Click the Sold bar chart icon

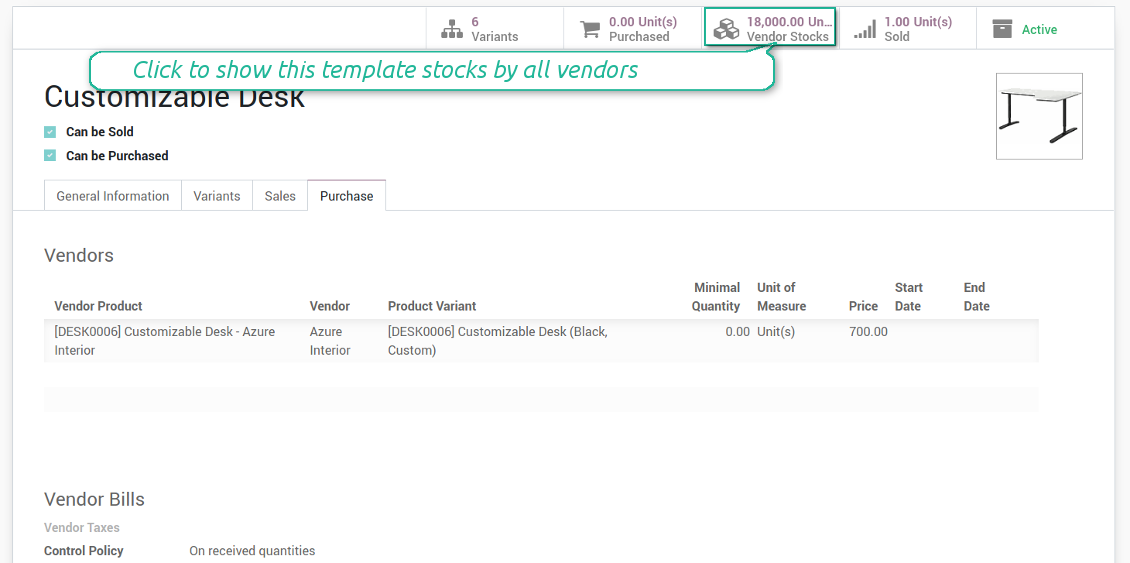(865, 29)
